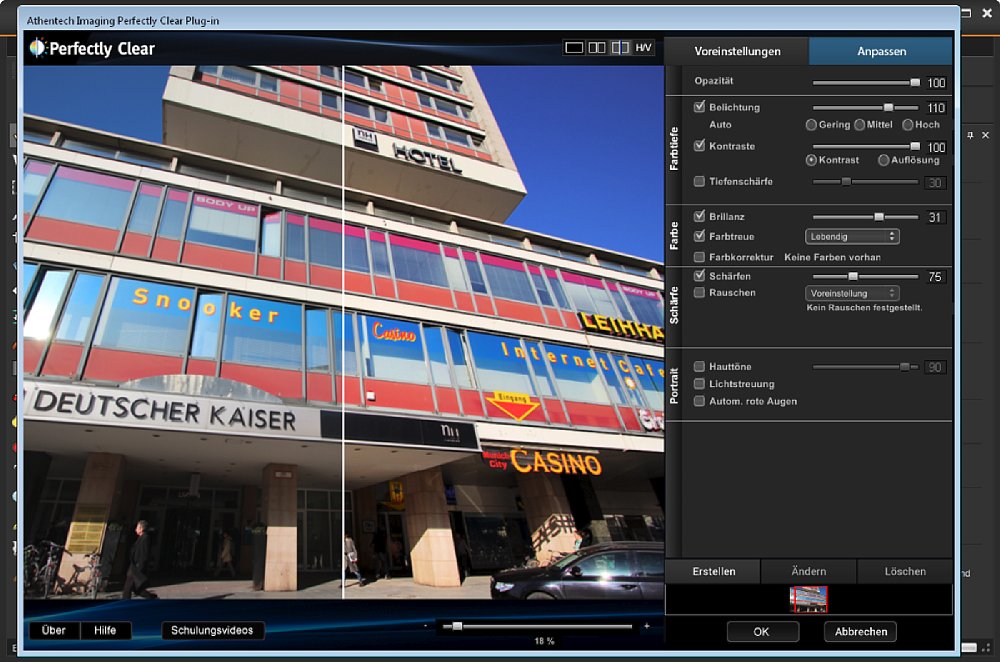Click the Hauttöne slider track
The width and height of the screenshot is (1000, 662).
865,367
